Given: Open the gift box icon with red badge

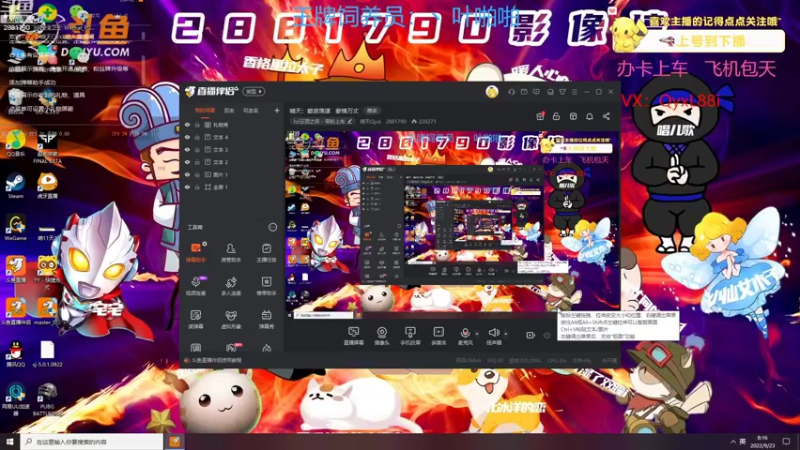Looking at the screenshot, I should pos(540,116).
